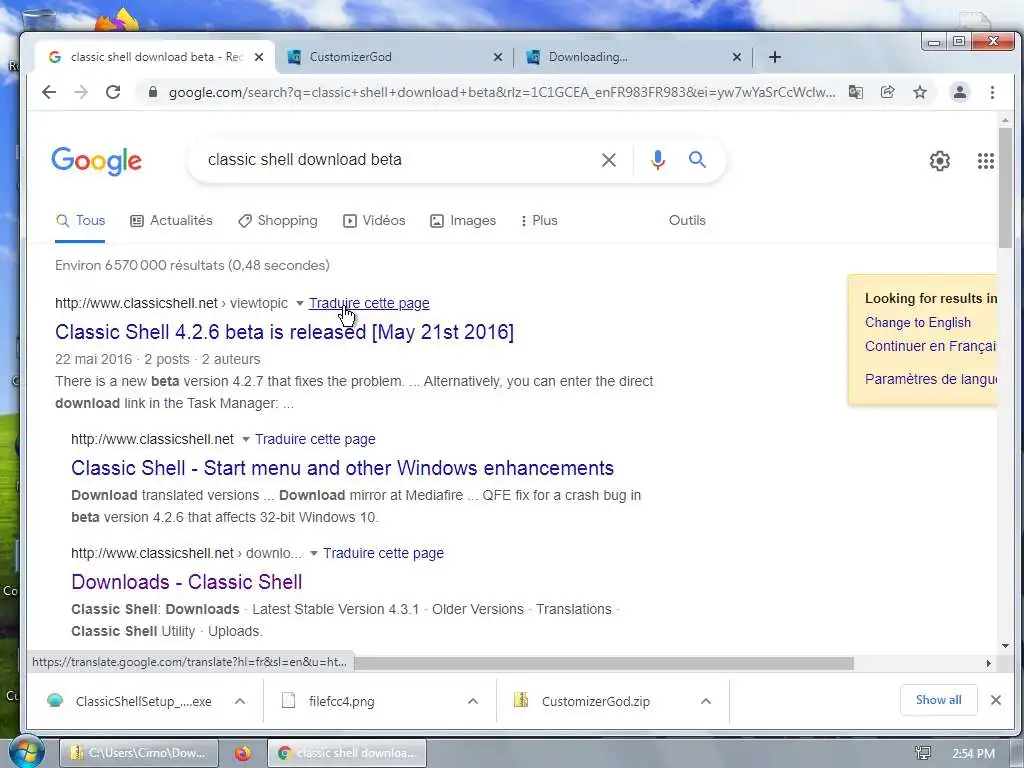The height and width of the screenshot is (768, 1024).
Task: Open options chevron for CustomizerGod.zip download
Action: [705, 701]
